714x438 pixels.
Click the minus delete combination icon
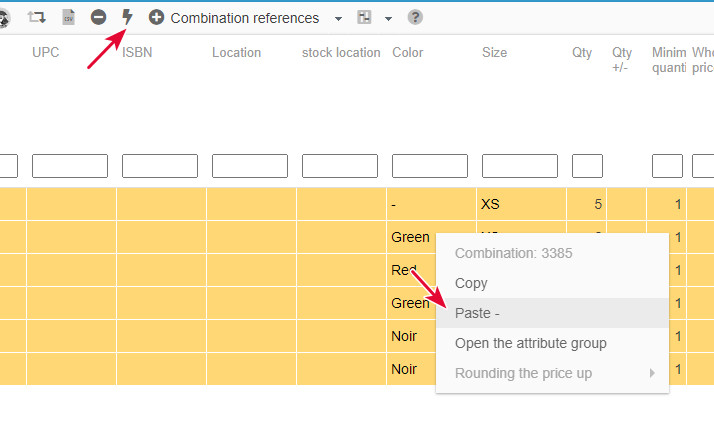[98, 17]
